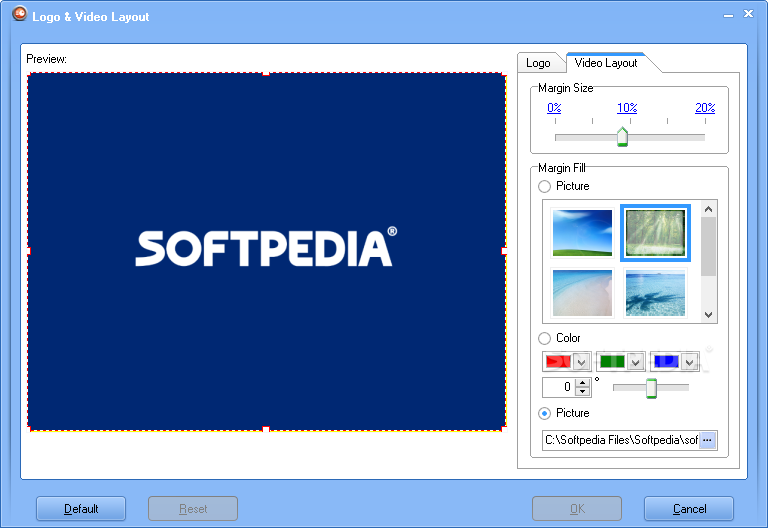768x528 pixels.
Task: Close the Logo & Video Layout window
Action: tap(748, 14)
